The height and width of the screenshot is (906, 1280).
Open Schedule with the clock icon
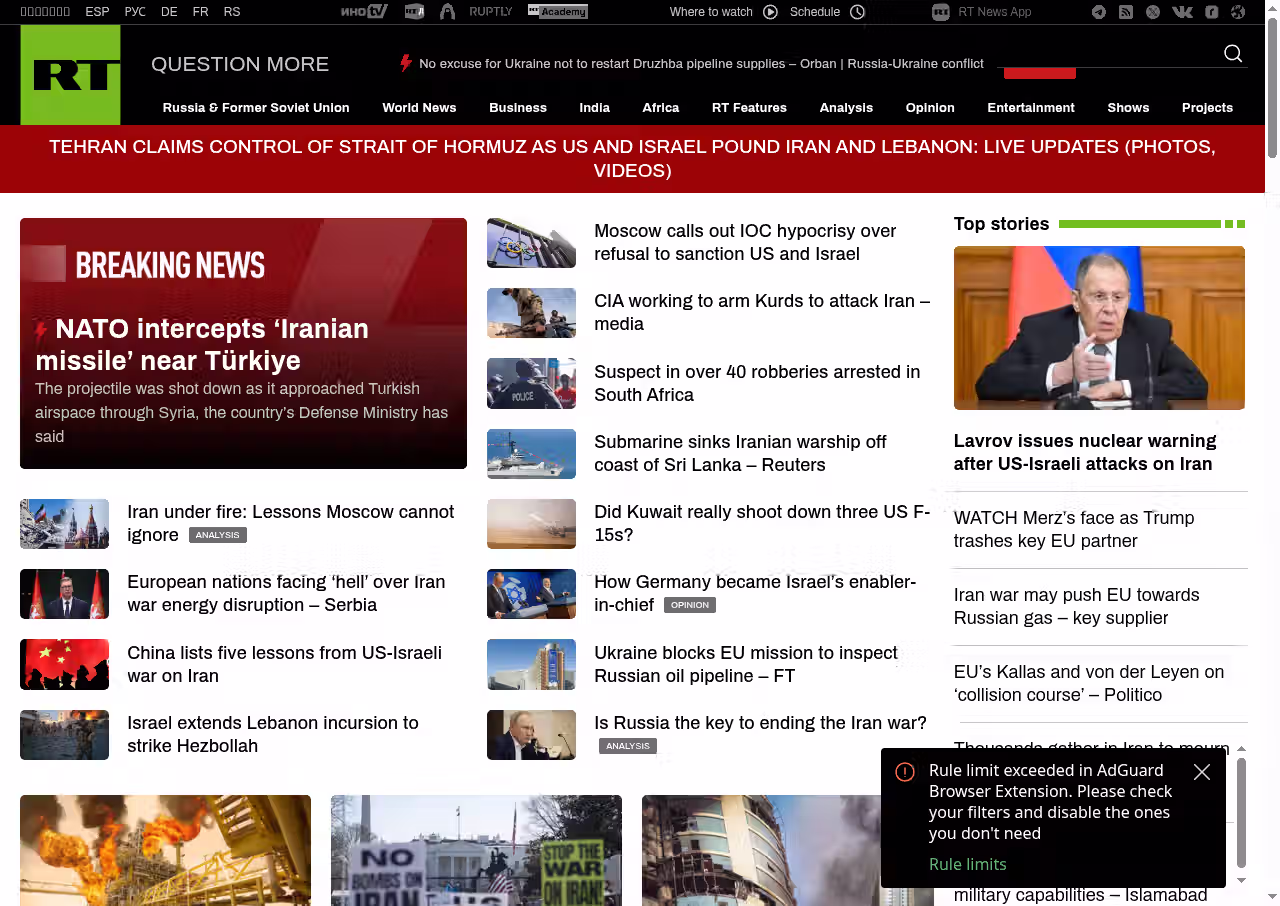(827, 12)
